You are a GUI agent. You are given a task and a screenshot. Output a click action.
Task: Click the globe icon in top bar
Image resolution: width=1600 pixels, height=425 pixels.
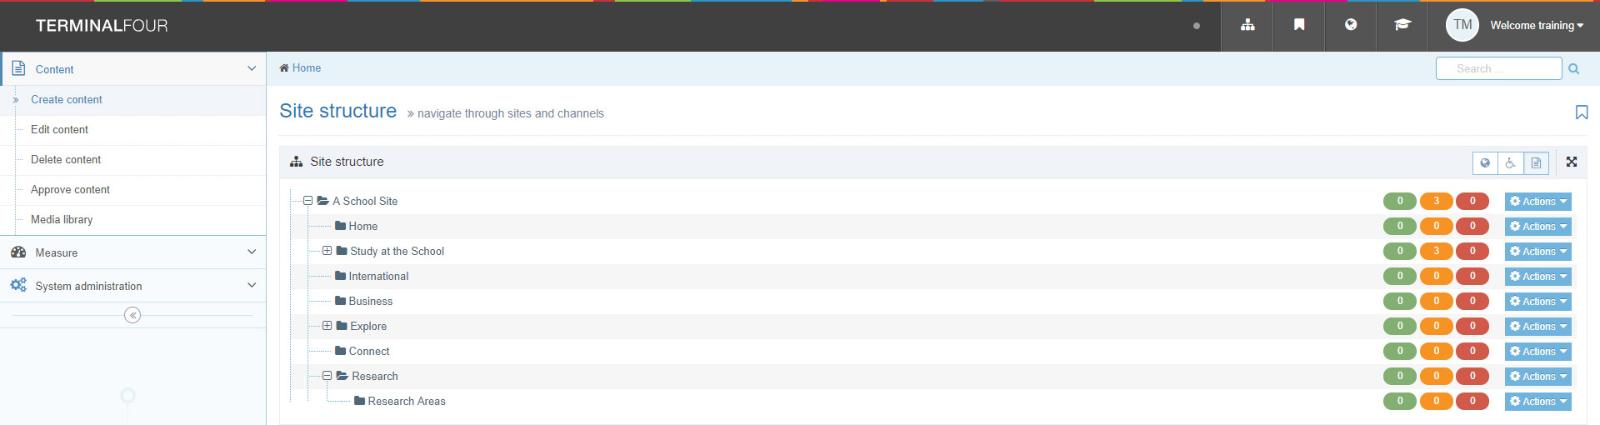(x=1351, y=25)
